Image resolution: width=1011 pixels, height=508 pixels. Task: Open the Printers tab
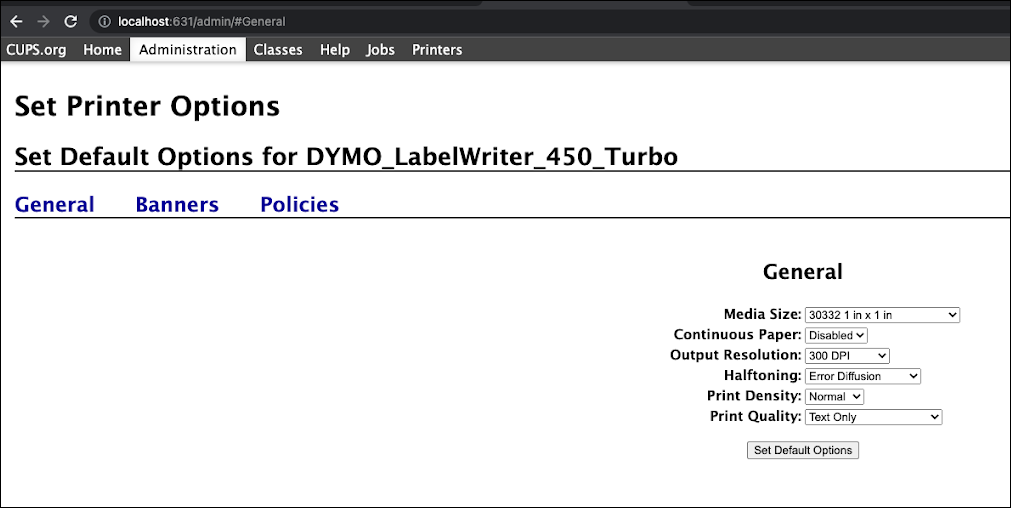[x=437, y=50]
